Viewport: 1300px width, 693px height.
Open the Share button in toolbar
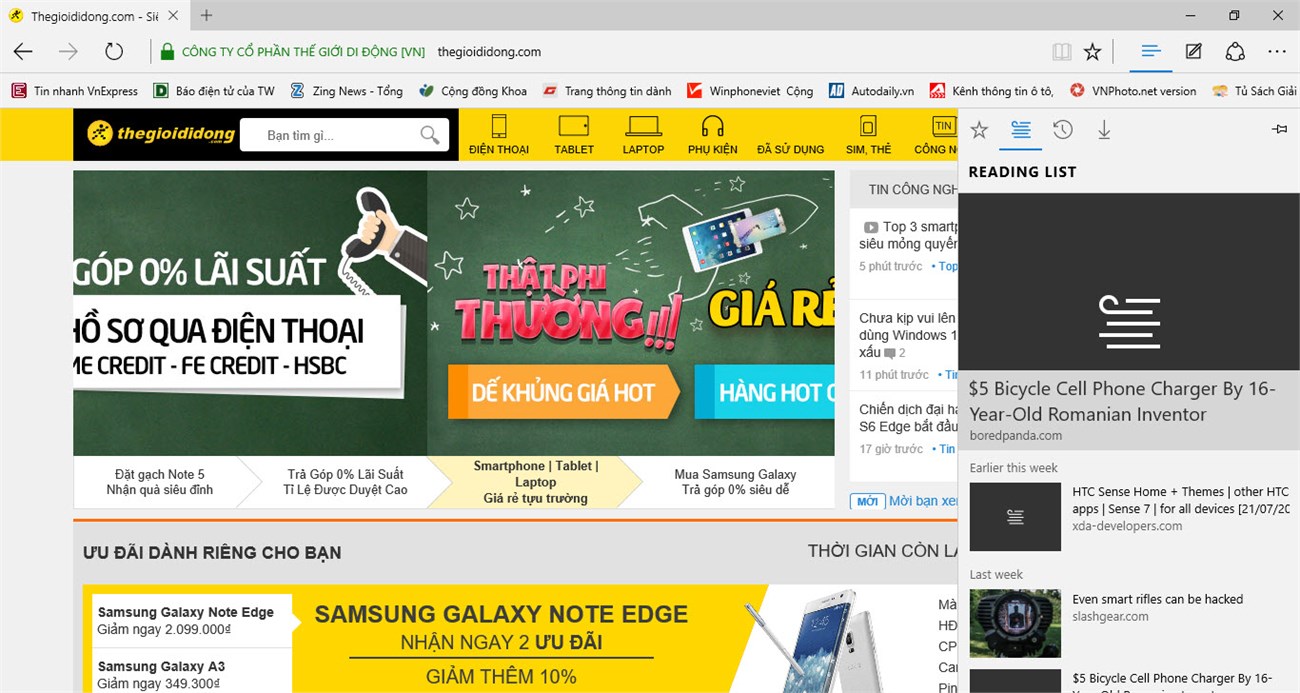point(1235,52)
